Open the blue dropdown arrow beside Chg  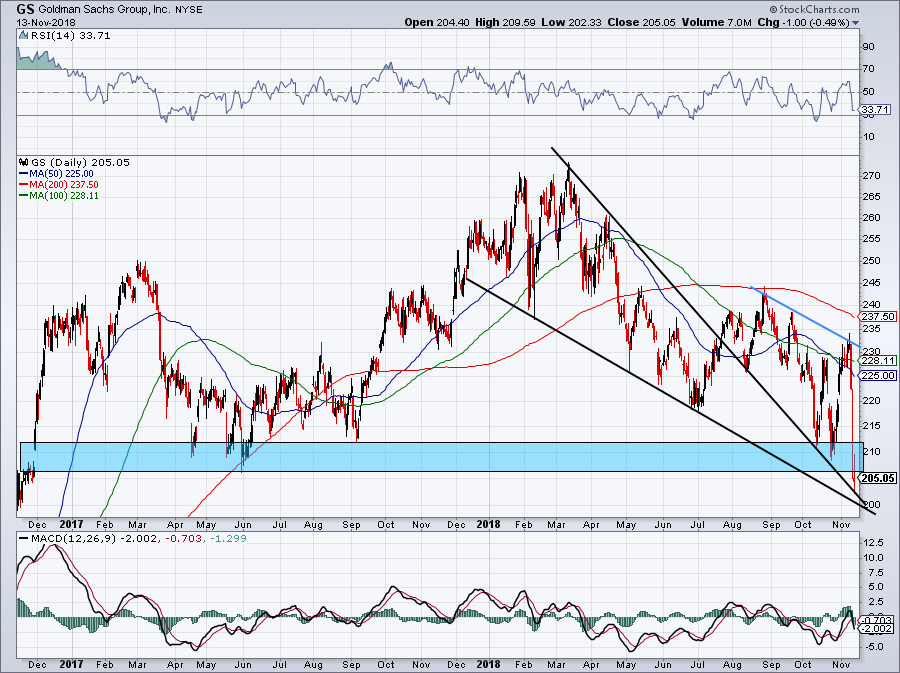(856, 23)
